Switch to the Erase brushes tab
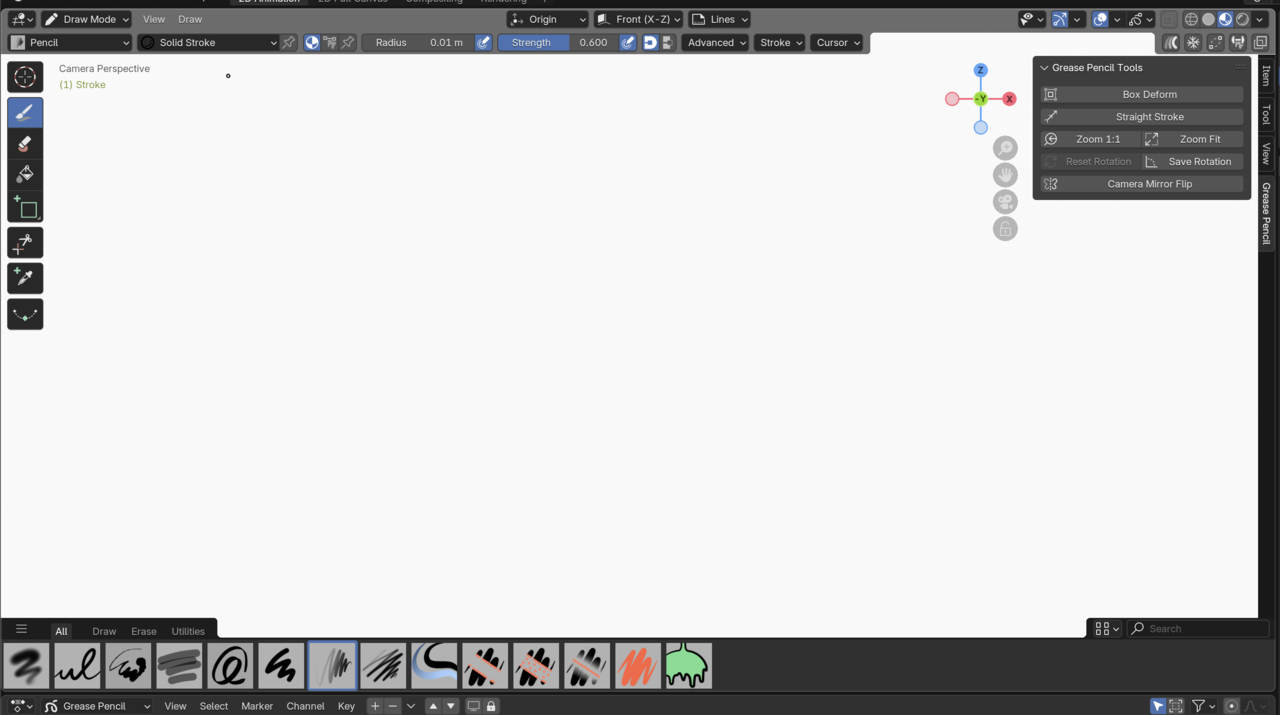This screenshot has height=715, width=1280. 144,631
